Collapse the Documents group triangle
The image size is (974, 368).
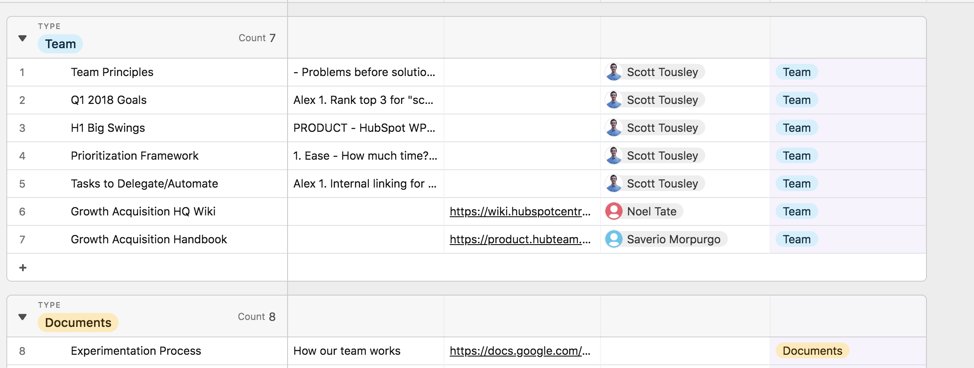coord(22,317)
